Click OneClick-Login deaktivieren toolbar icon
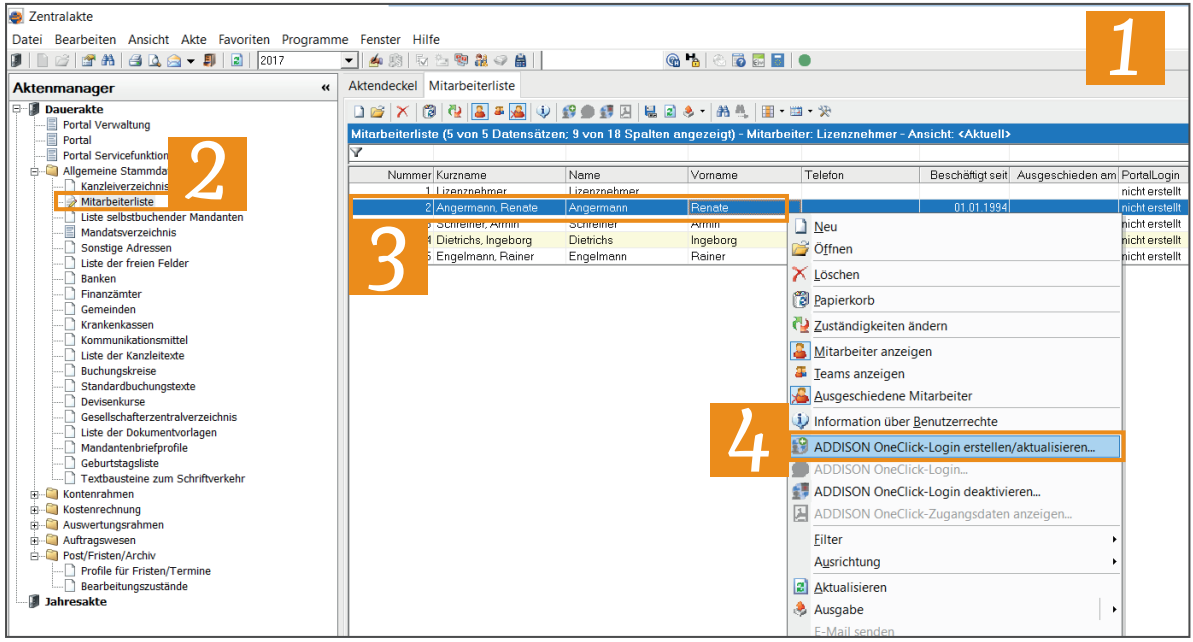The image size is (1193, 642). (x=606, y=112)
